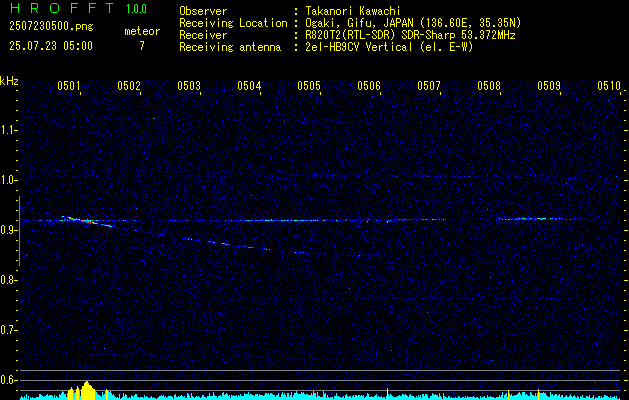This screenshot has height=400, width=629.
Task: Click the bright red meteor echo near 0501
Action: tap(87, 221)
